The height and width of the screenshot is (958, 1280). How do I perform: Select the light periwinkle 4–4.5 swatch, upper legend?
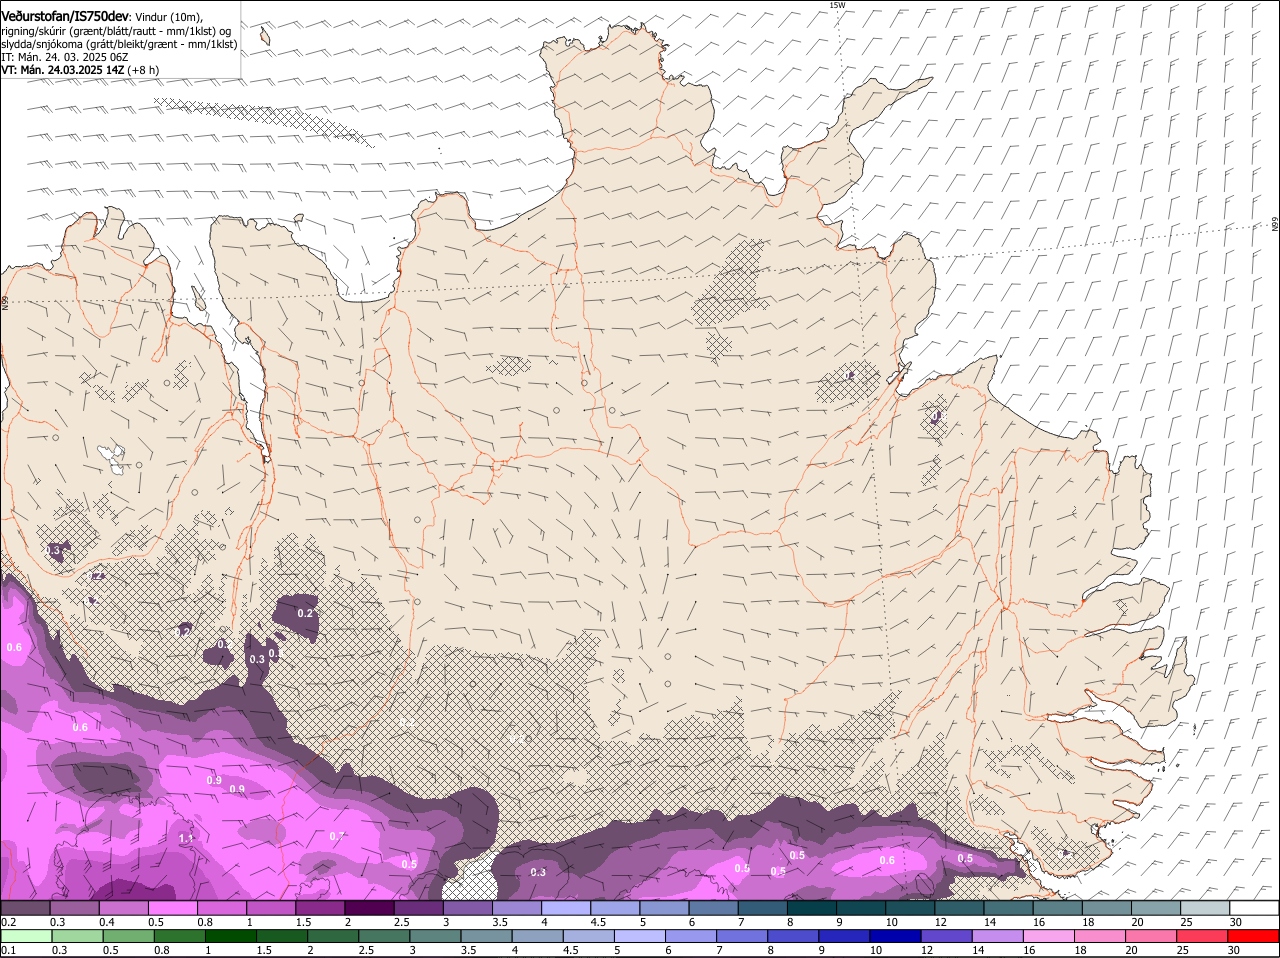coord(564,908)
